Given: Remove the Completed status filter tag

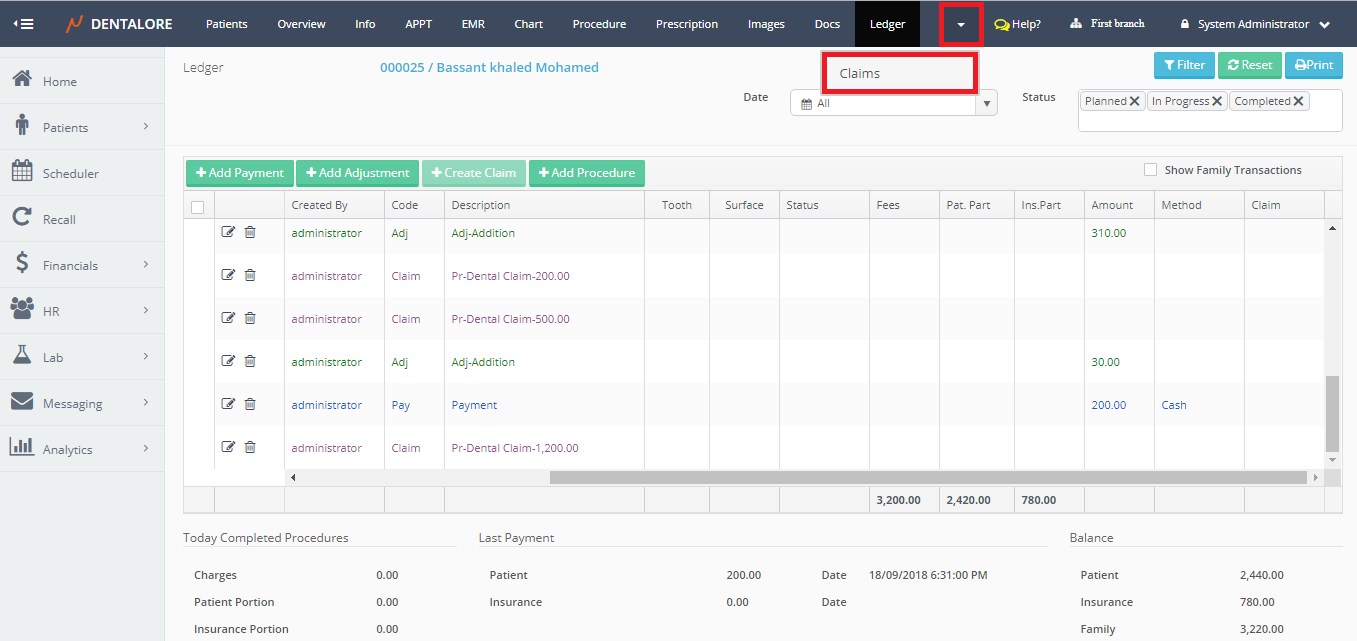Looking at the screenshot, I should (1298, 101).
